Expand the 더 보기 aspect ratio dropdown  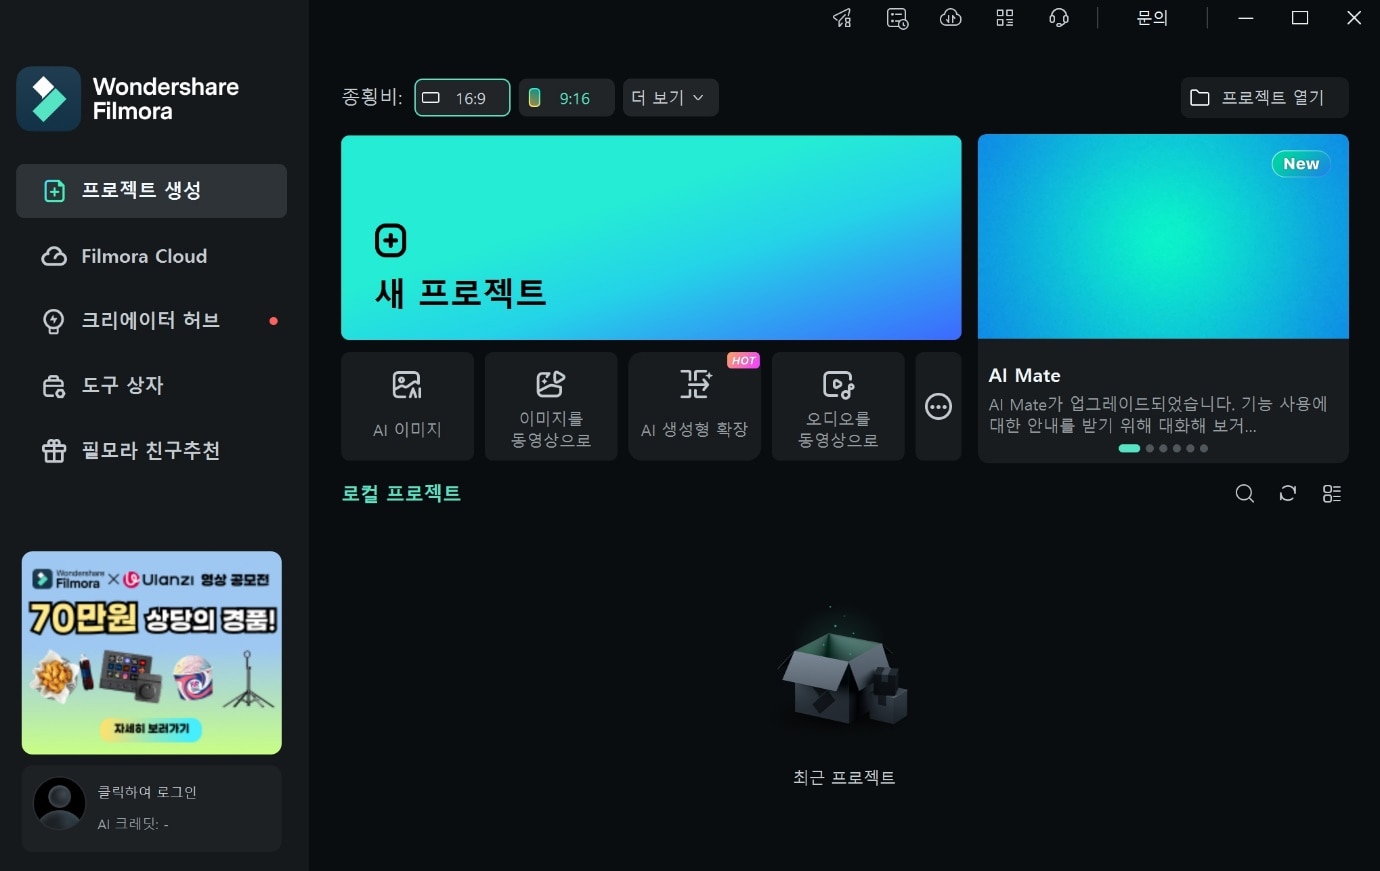coord(670,98)
